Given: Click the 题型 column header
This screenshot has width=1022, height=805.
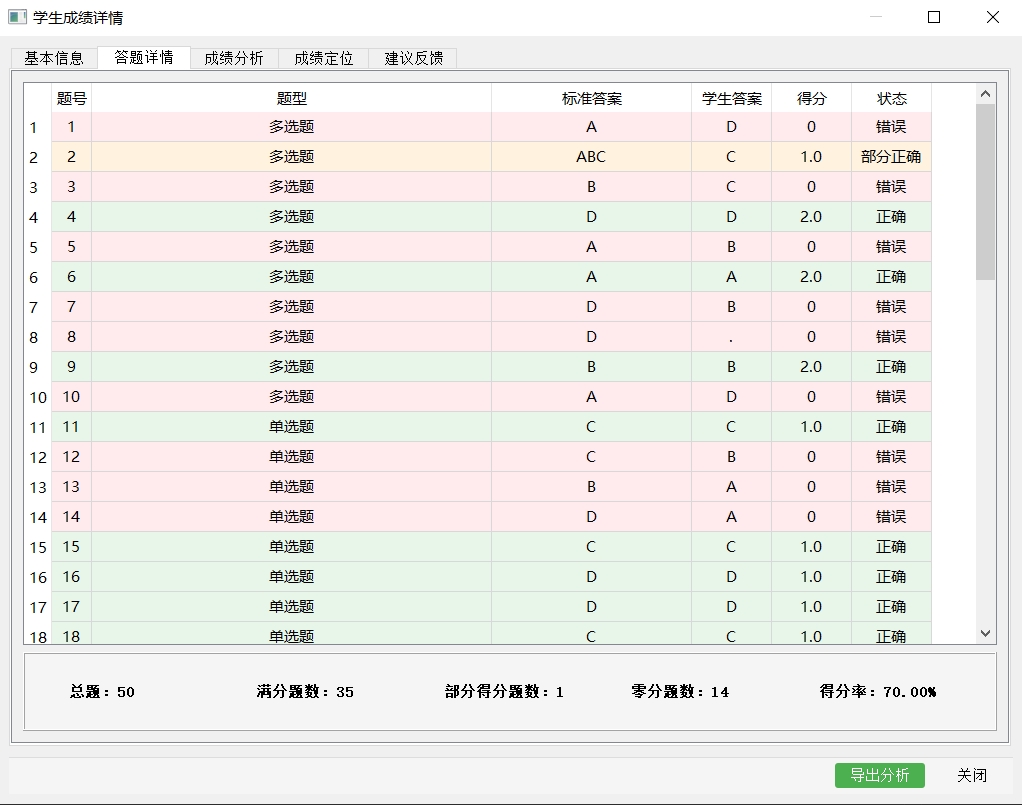Looking at the screenshot, I should click(x=291, y=98).
